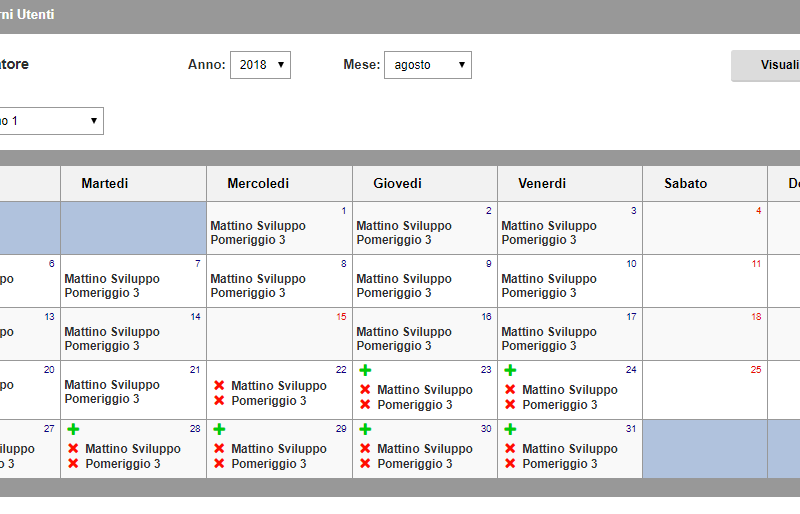This screenshot has height=514, width=800.
Task: Open the Mese agosto dropdown
Action: point(428,65)
